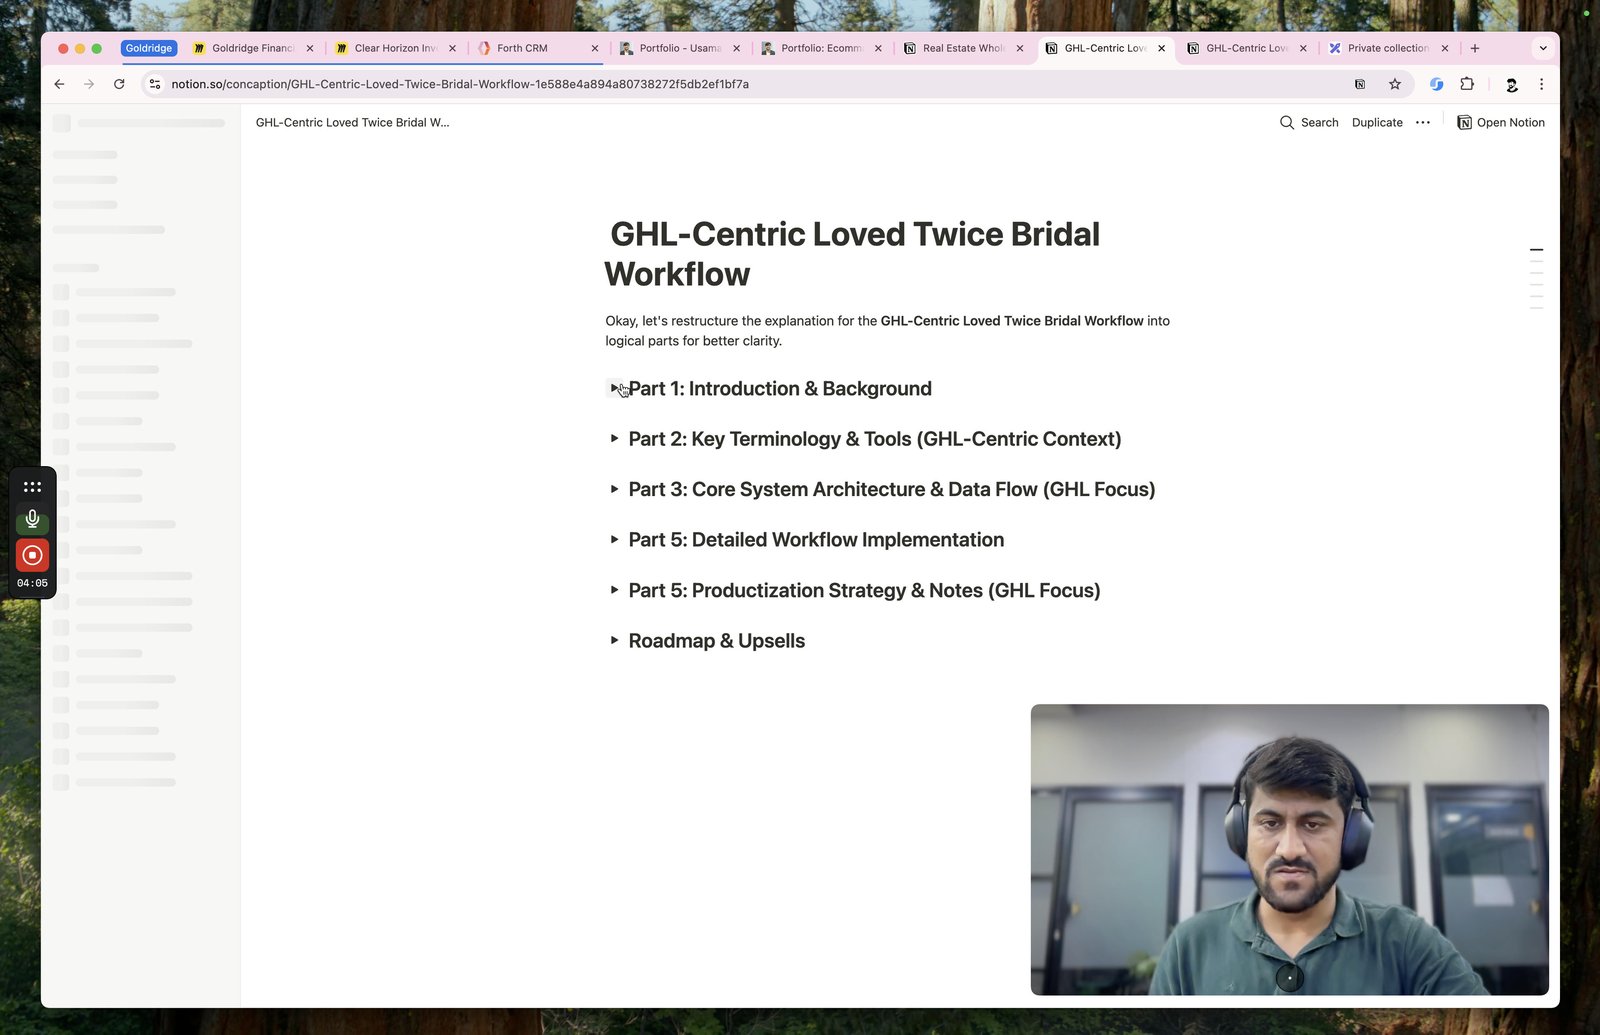Switch to the Portfolio - Usama tab
This screenshot has height=1035, width=1600.
click(x=680, y=48)
